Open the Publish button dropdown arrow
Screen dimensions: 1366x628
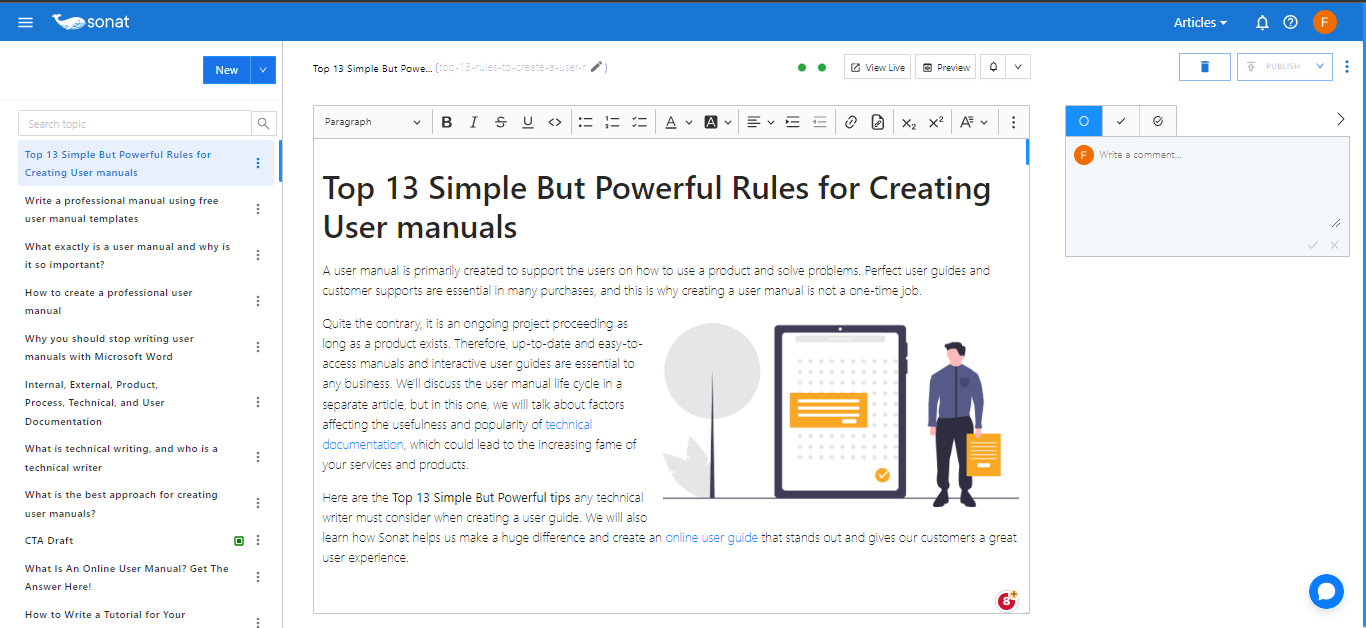tap(1318, 66)
